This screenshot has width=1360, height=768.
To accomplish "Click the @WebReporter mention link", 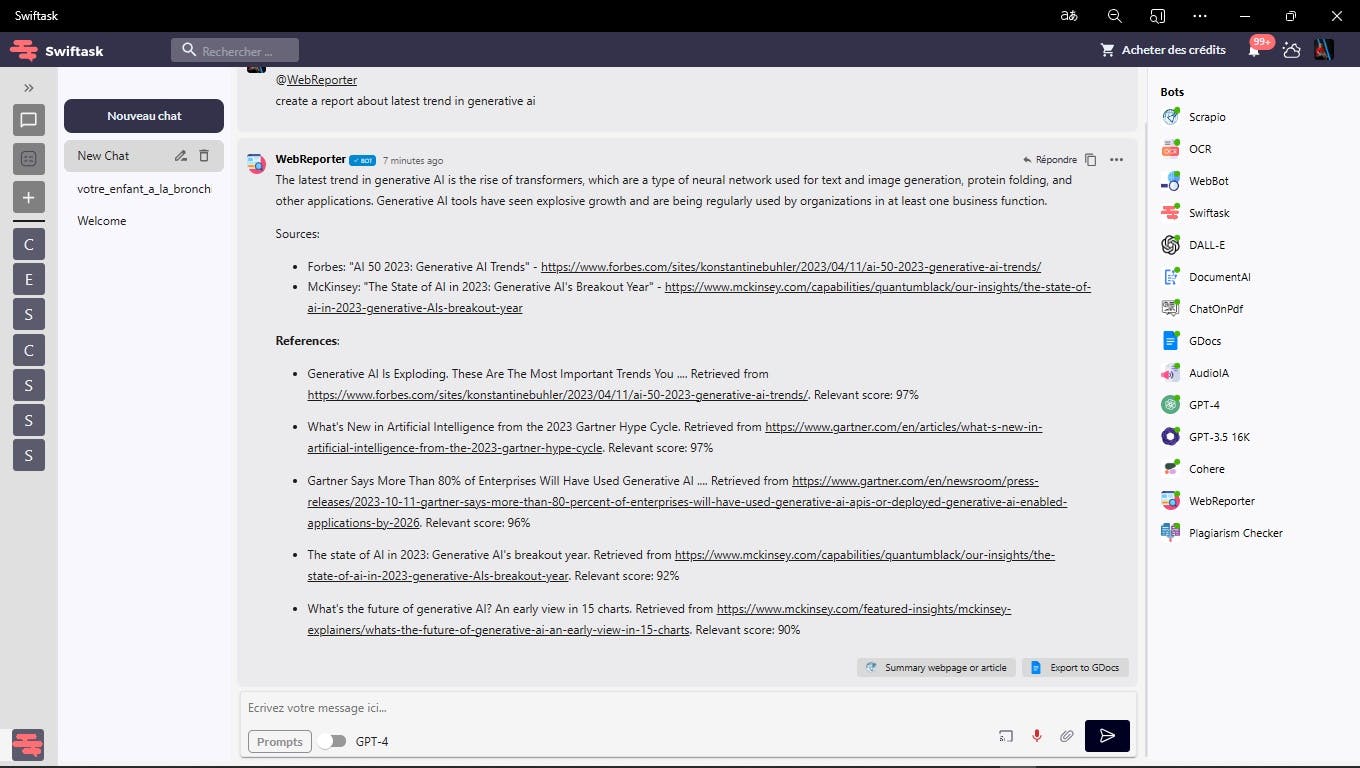I will click(x=316, y=80).
